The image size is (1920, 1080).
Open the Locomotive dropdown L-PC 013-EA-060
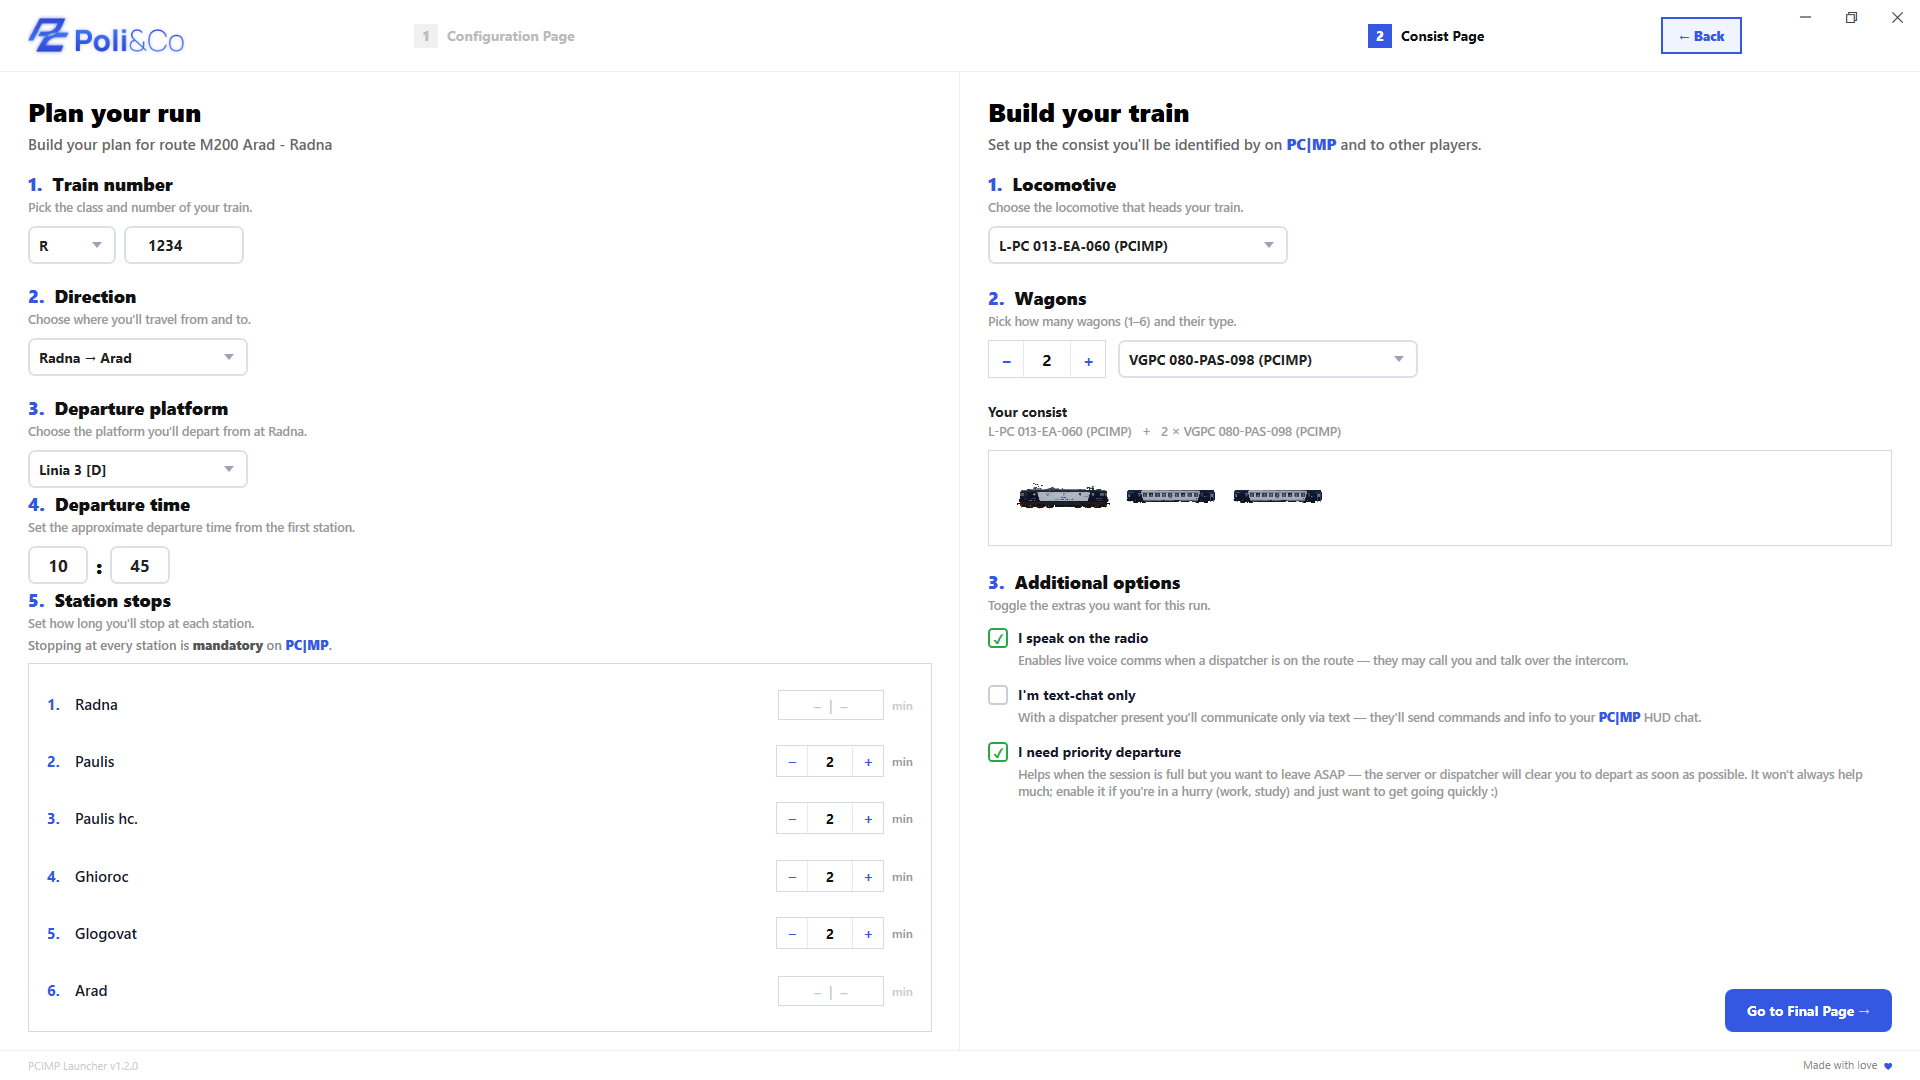coord(1138,245)
